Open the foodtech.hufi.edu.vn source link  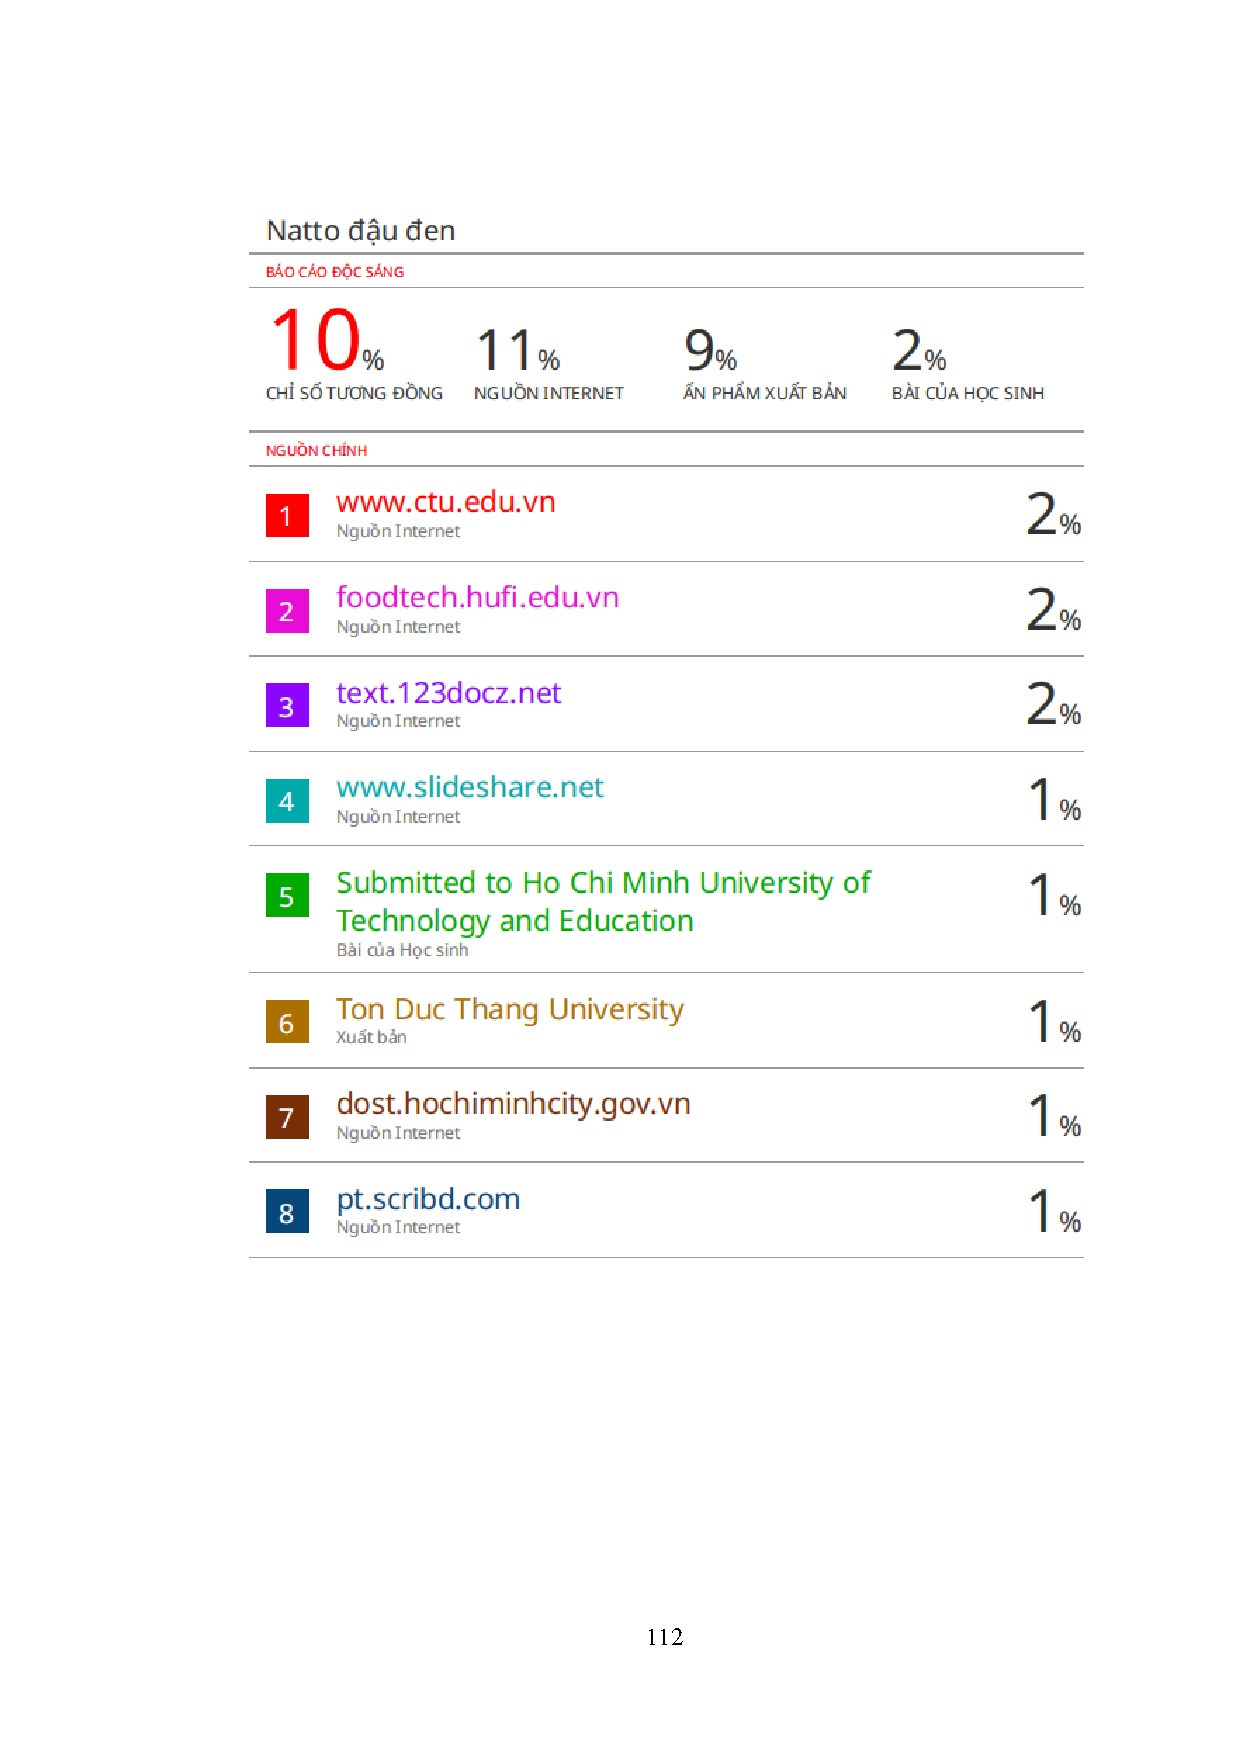click(477, 597)
